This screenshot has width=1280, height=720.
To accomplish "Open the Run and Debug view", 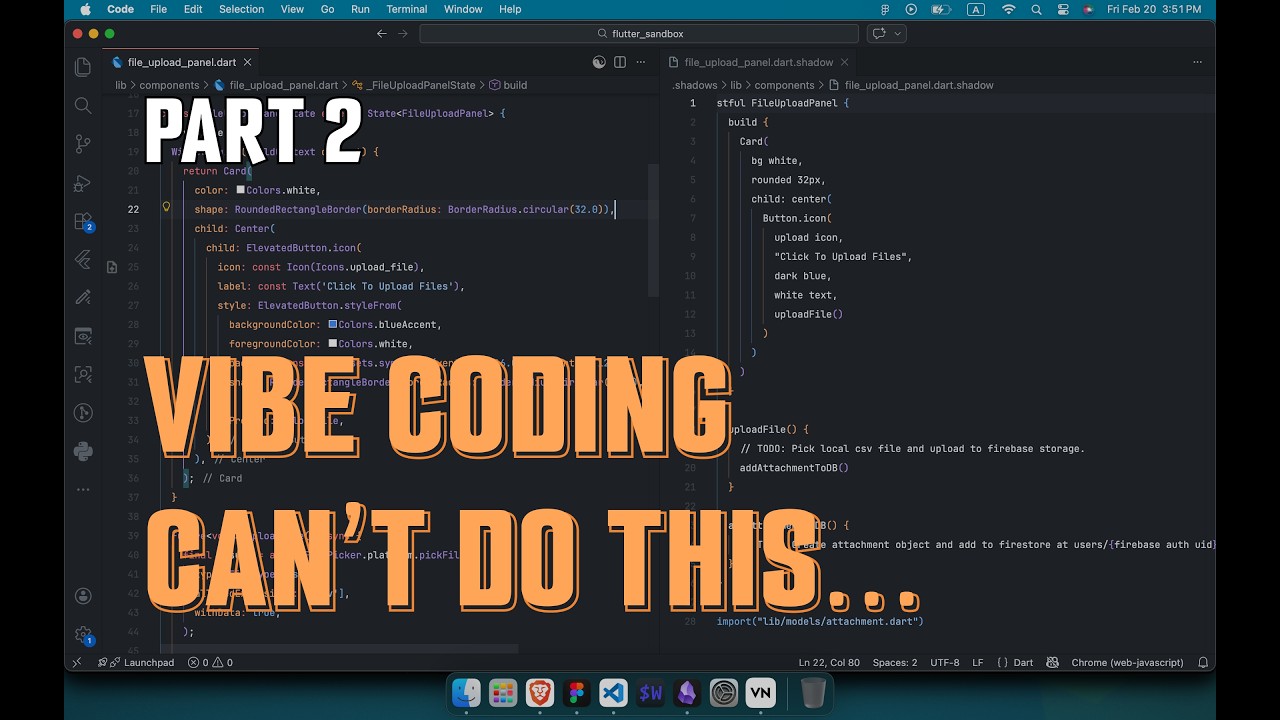I will pyautogui.click(x=83, y=183).
